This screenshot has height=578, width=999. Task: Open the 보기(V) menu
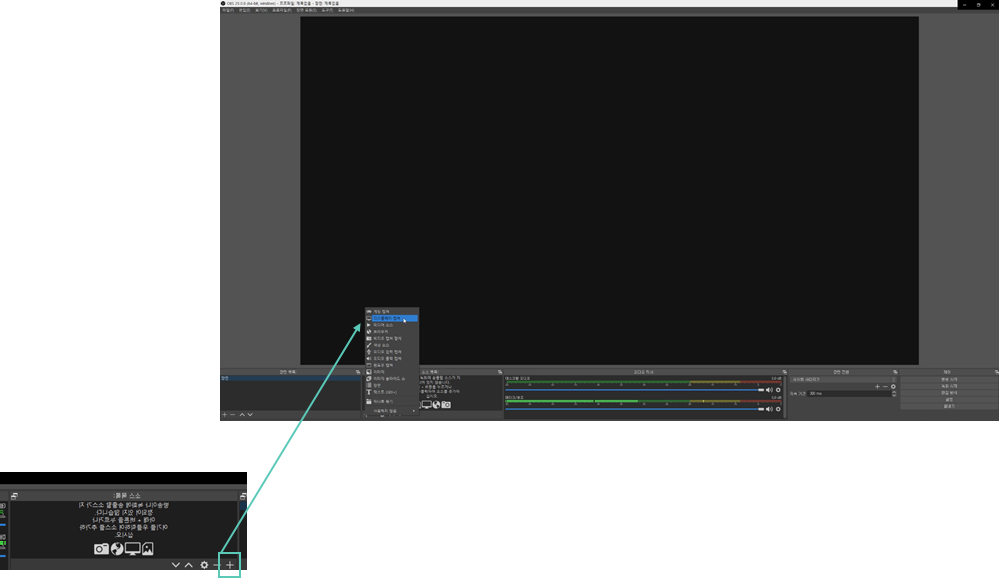point(261,10)
